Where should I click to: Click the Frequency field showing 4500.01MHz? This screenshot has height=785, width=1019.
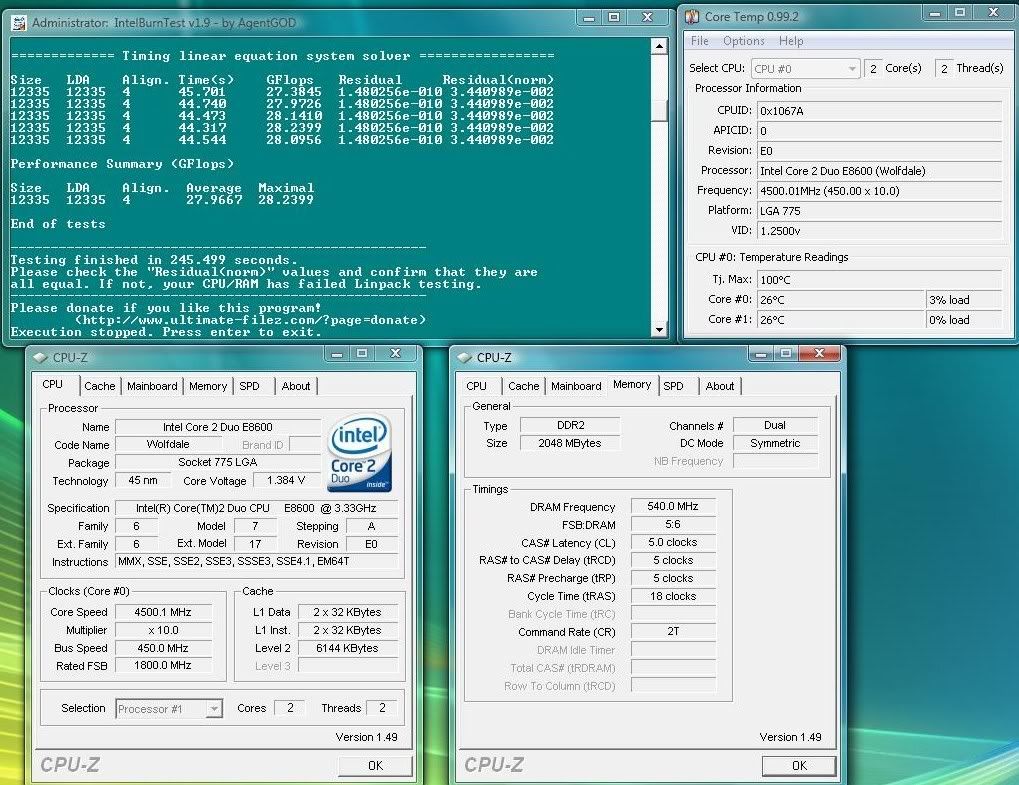coord(879,191)
